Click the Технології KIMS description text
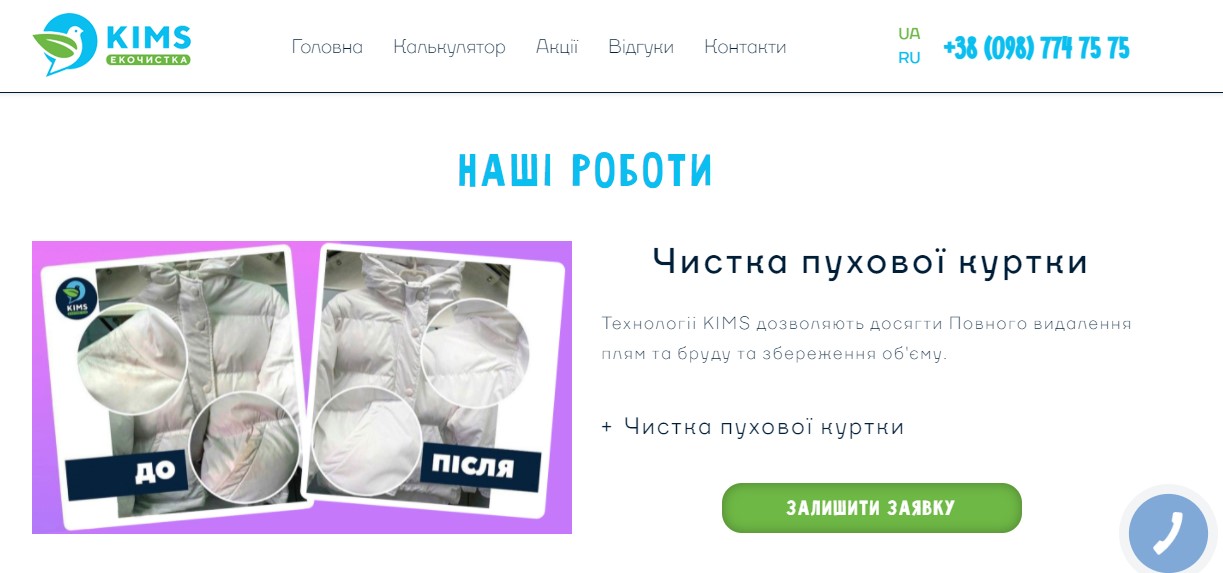This screenshot has width=1223, height=573. (867, 339)
